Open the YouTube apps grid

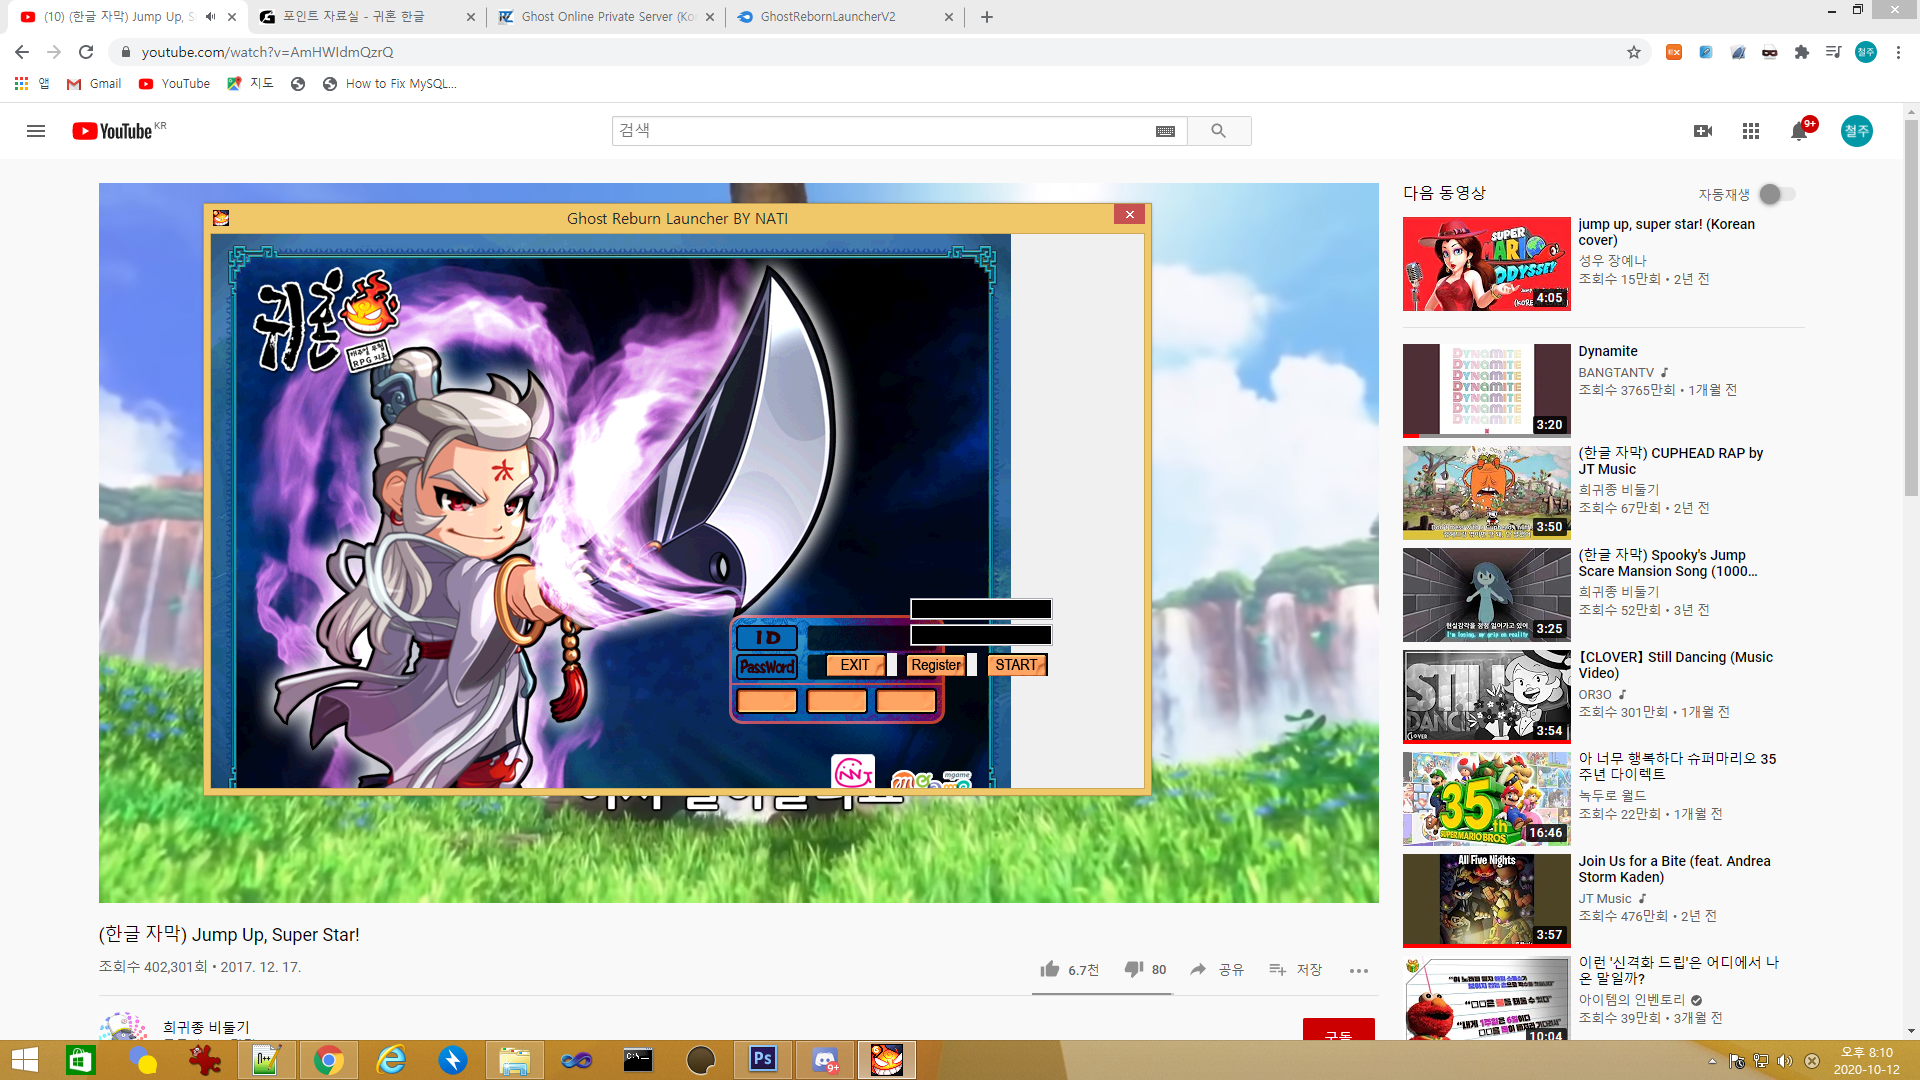(1751, 131)
